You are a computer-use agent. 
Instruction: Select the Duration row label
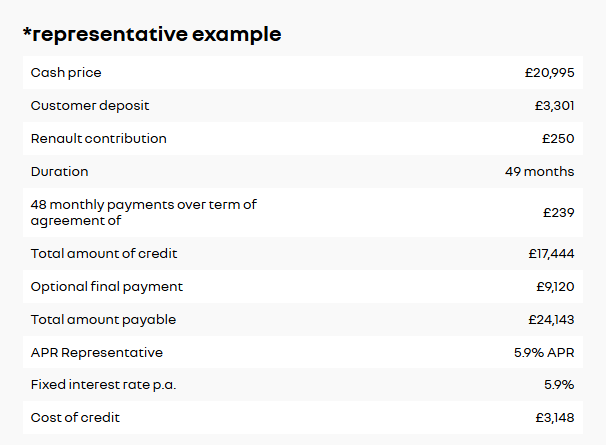click(x=60, y=171)
